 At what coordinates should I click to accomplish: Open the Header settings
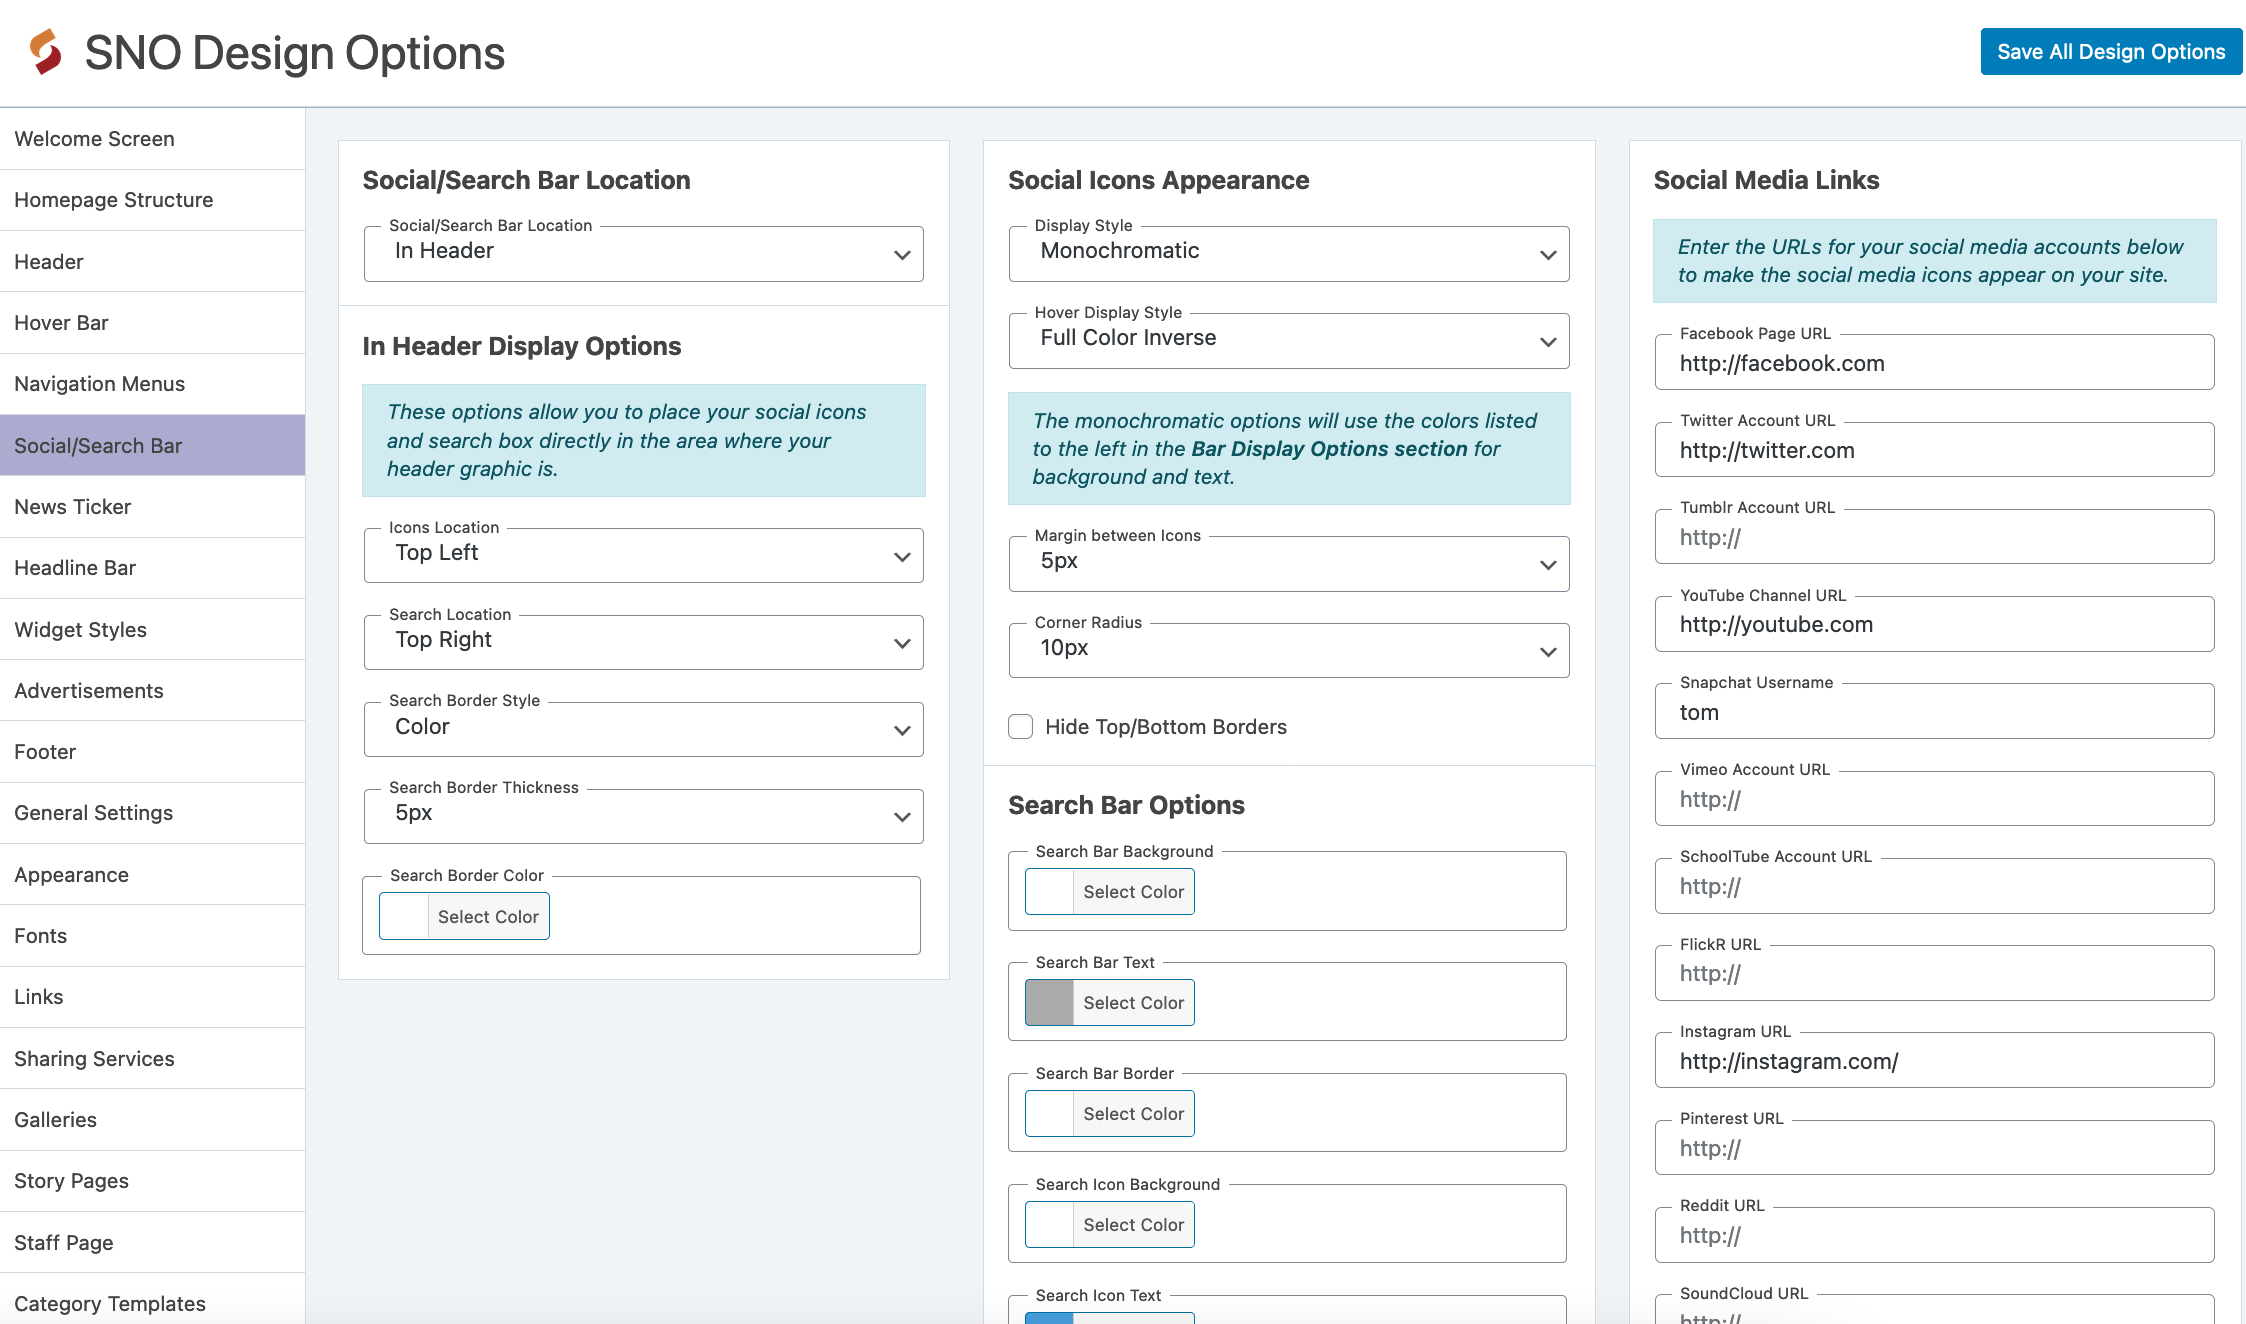[x=152, y=262]
